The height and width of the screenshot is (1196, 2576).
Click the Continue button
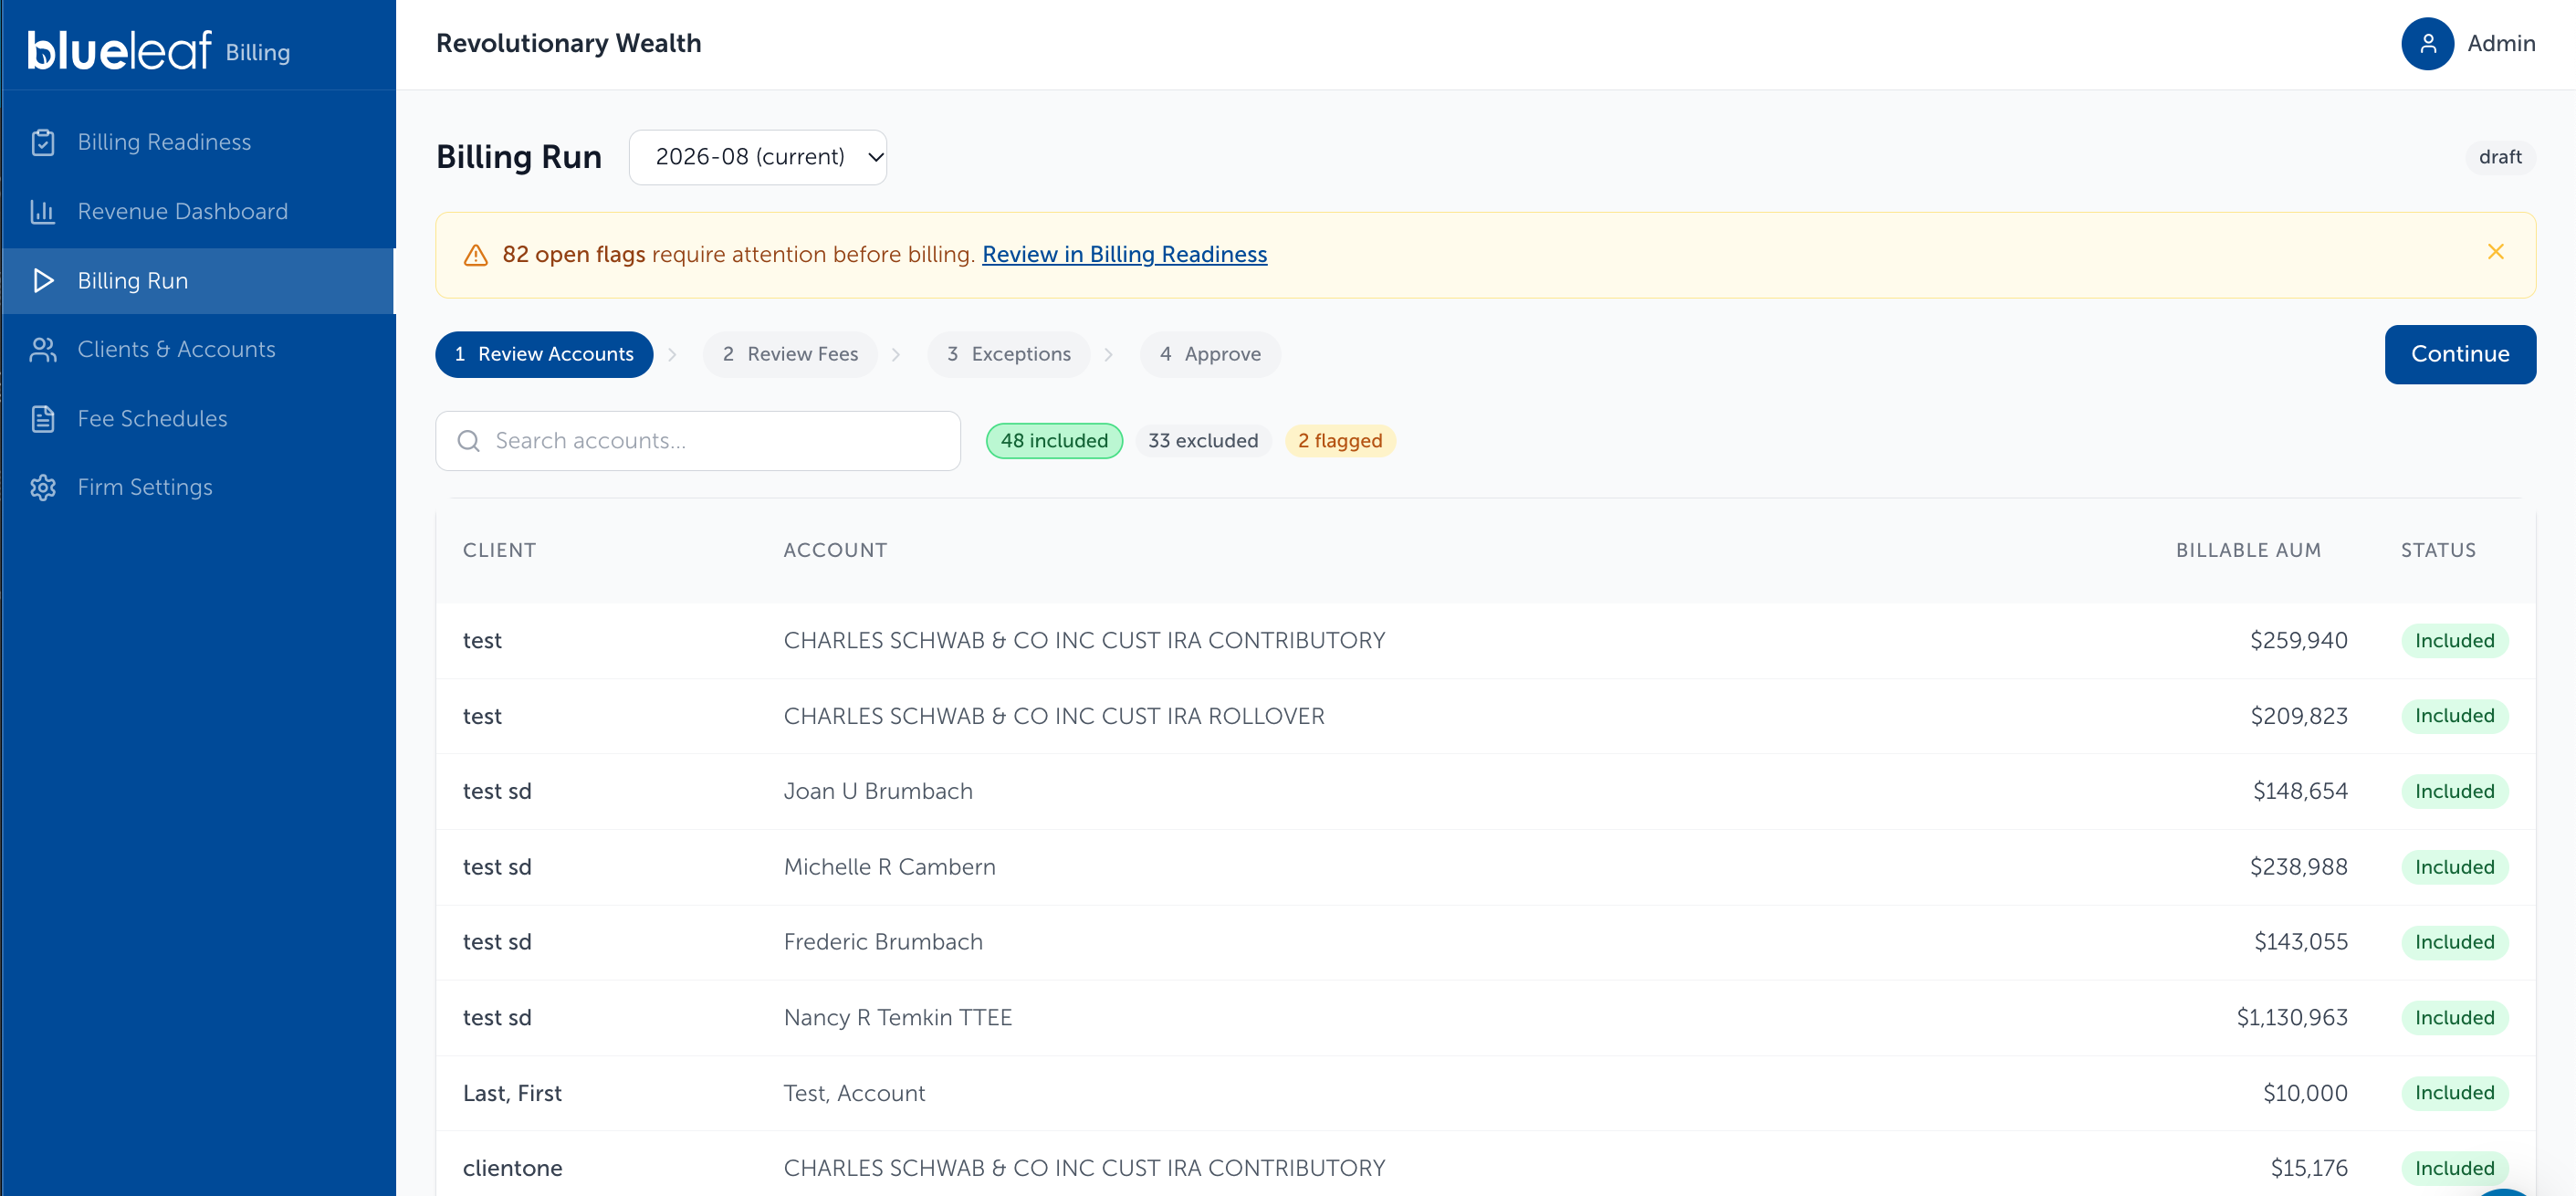pyautogui.click(x=2460, y=354)
